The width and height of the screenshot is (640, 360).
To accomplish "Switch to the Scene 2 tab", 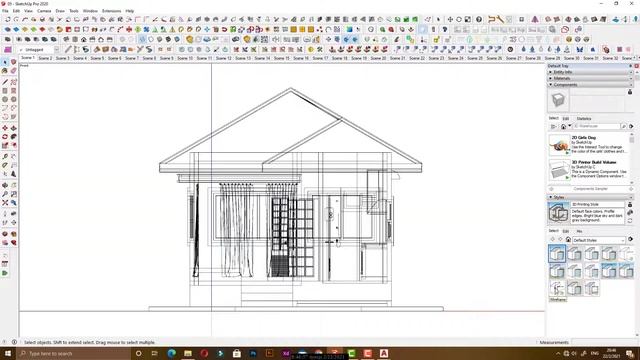I will click(45, 58).
